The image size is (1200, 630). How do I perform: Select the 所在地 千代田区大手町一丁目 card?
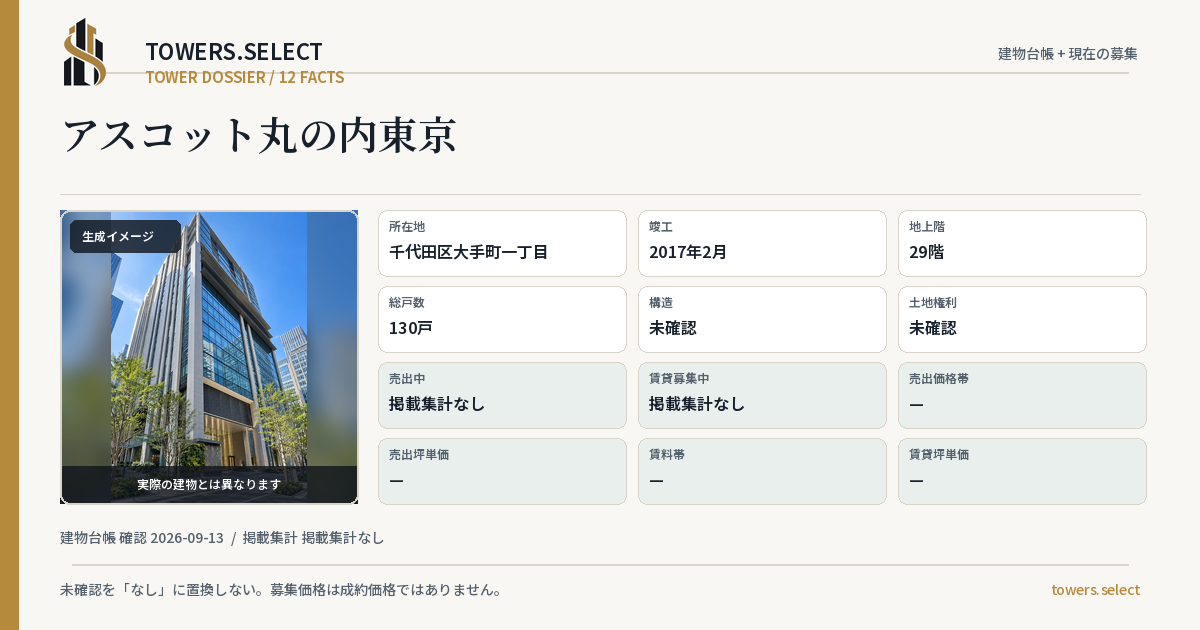coord(502,243)
